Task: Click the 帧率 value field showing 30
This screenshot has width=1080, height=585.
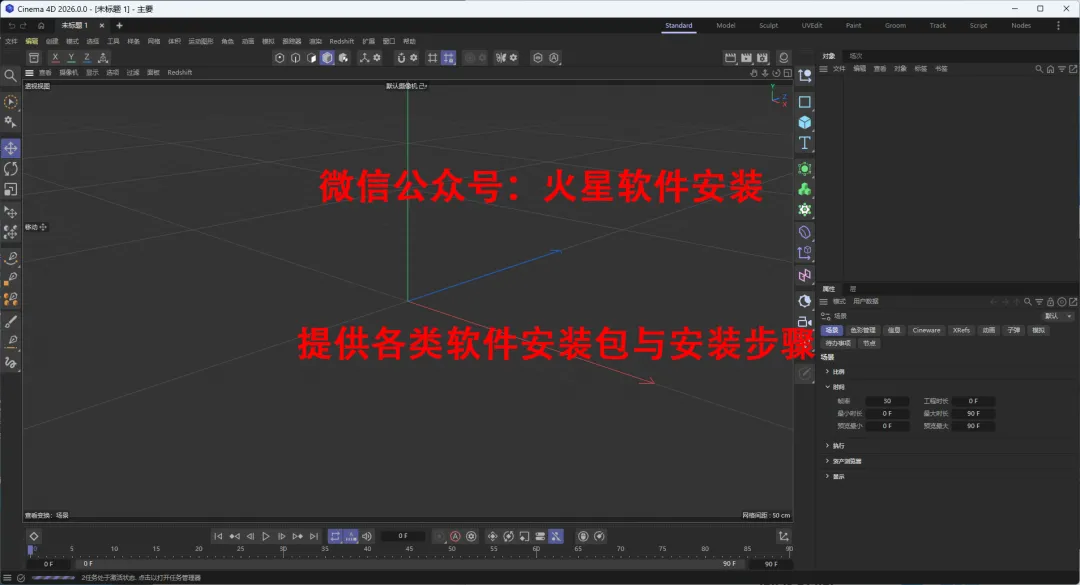Action: pyautogui.click(x=887, y=401)
